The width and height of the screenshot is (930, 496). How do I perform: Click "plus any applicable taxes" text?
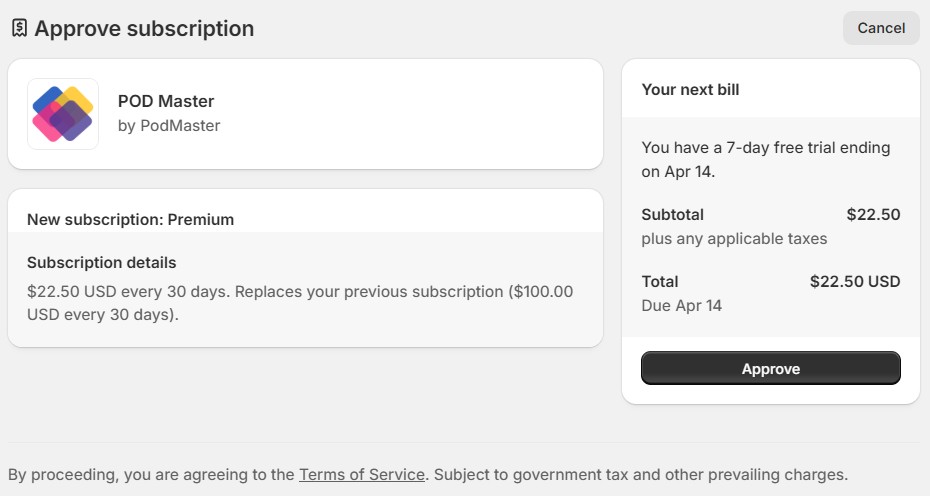(x=734, y=239)
